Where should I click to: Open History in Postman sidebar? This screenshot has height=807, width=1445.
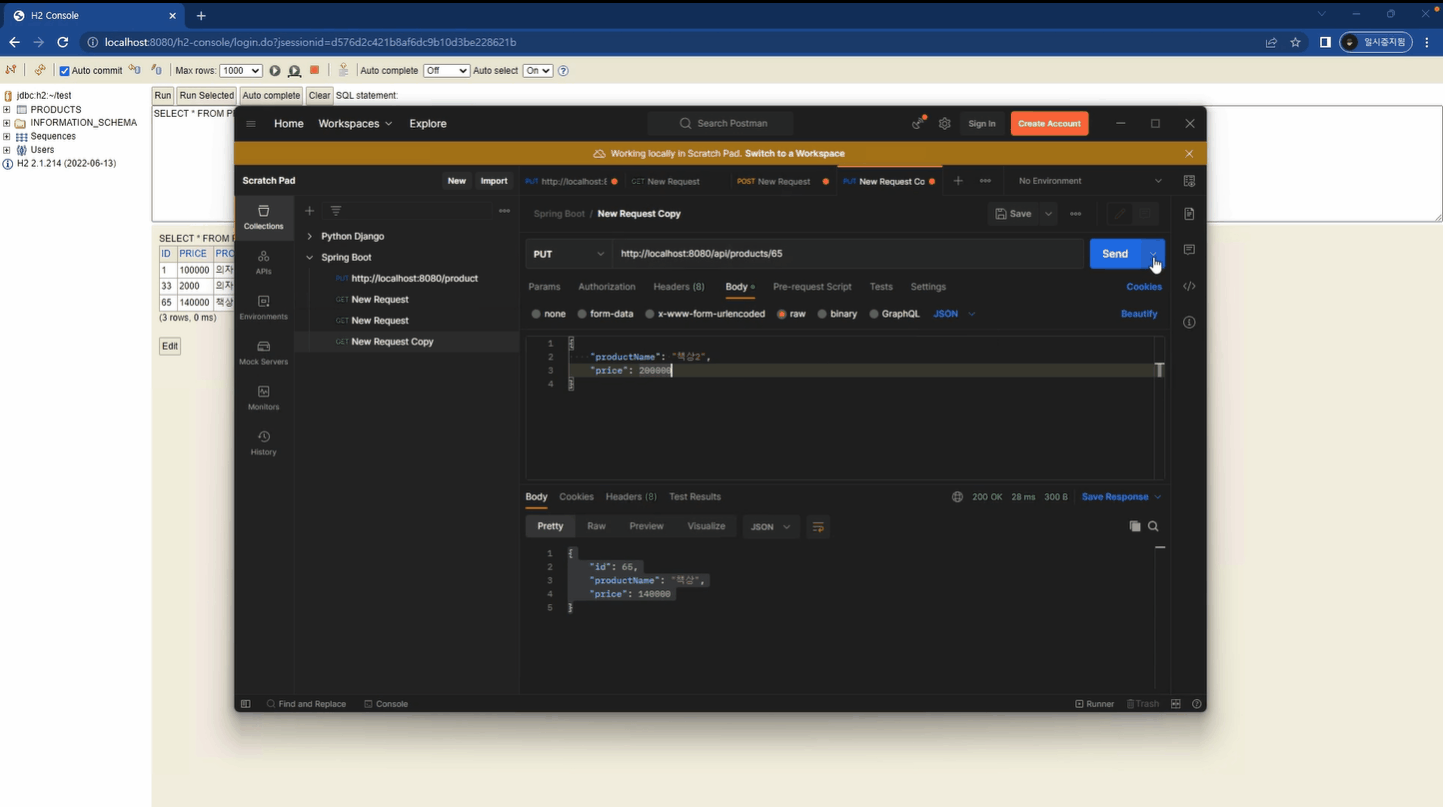[x=263, y=443]
